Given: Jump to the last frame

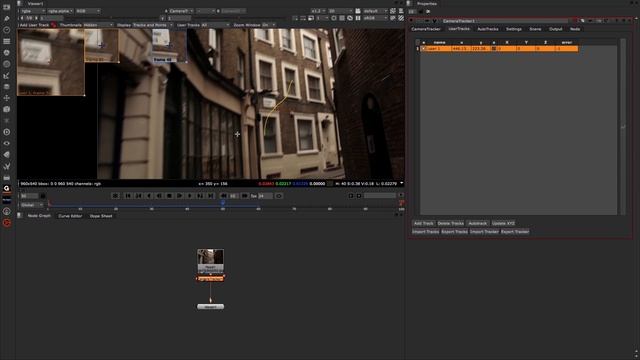Looking at the screenshot, I should tap(211, 196).
